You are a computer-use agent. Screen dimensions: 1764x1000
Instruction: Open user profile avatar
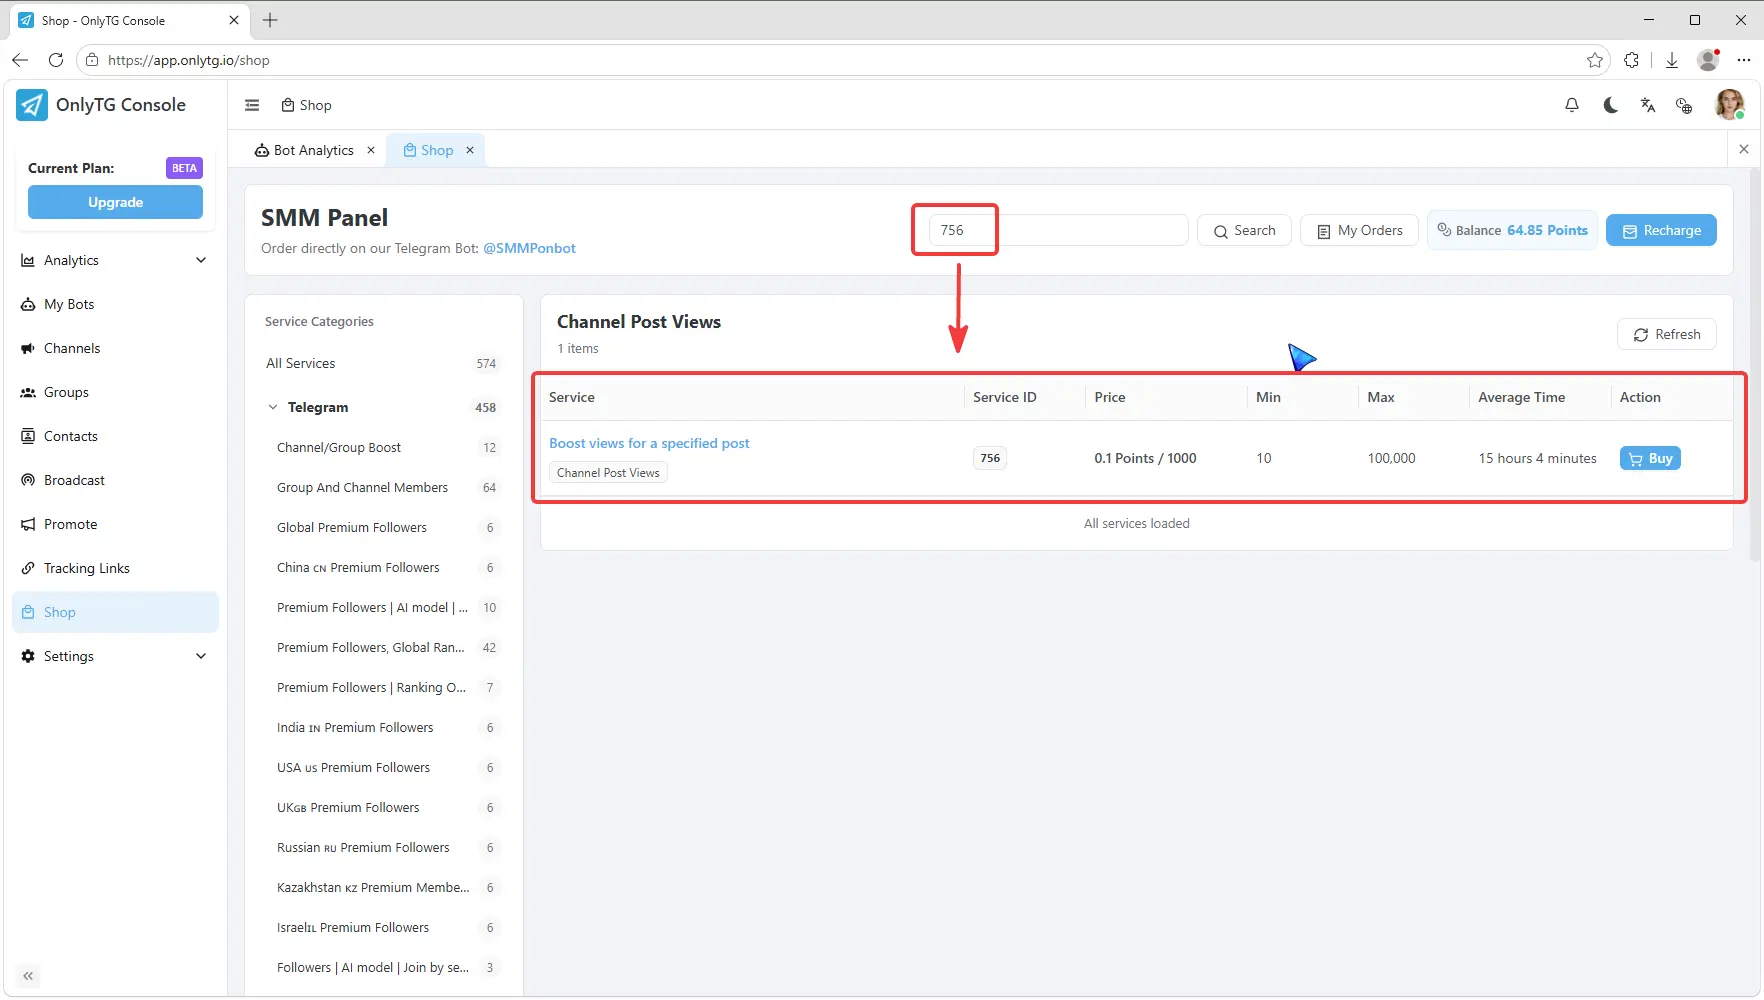coord(1729,104)
